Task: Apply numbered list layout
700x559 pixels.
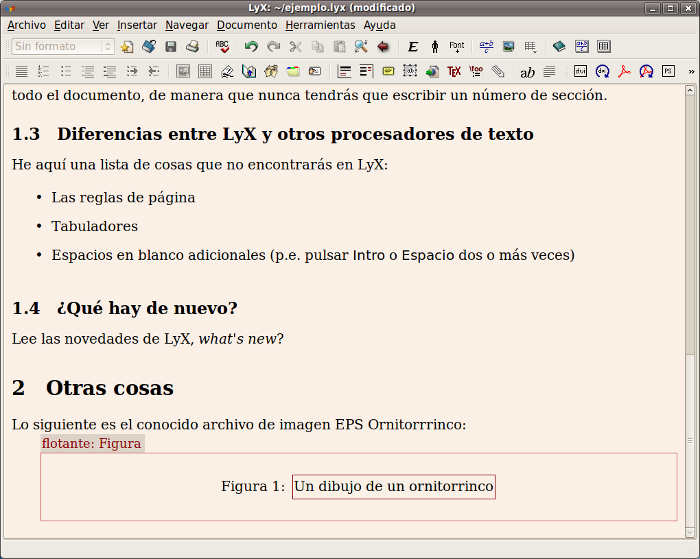Action: click(43, 71)
